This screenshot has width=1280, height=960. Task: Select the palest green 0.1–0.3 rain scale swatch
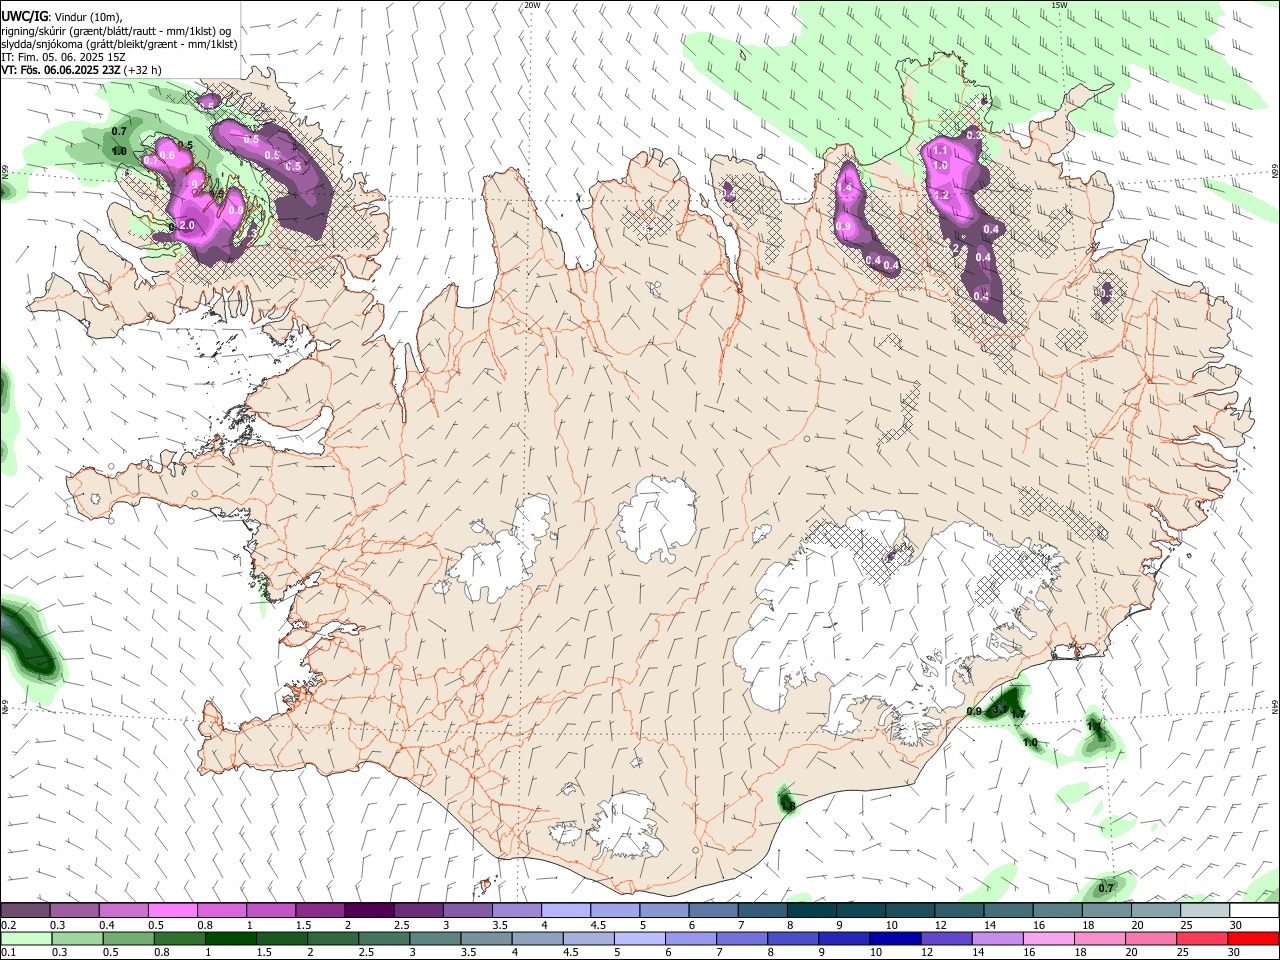click(26, 939)
